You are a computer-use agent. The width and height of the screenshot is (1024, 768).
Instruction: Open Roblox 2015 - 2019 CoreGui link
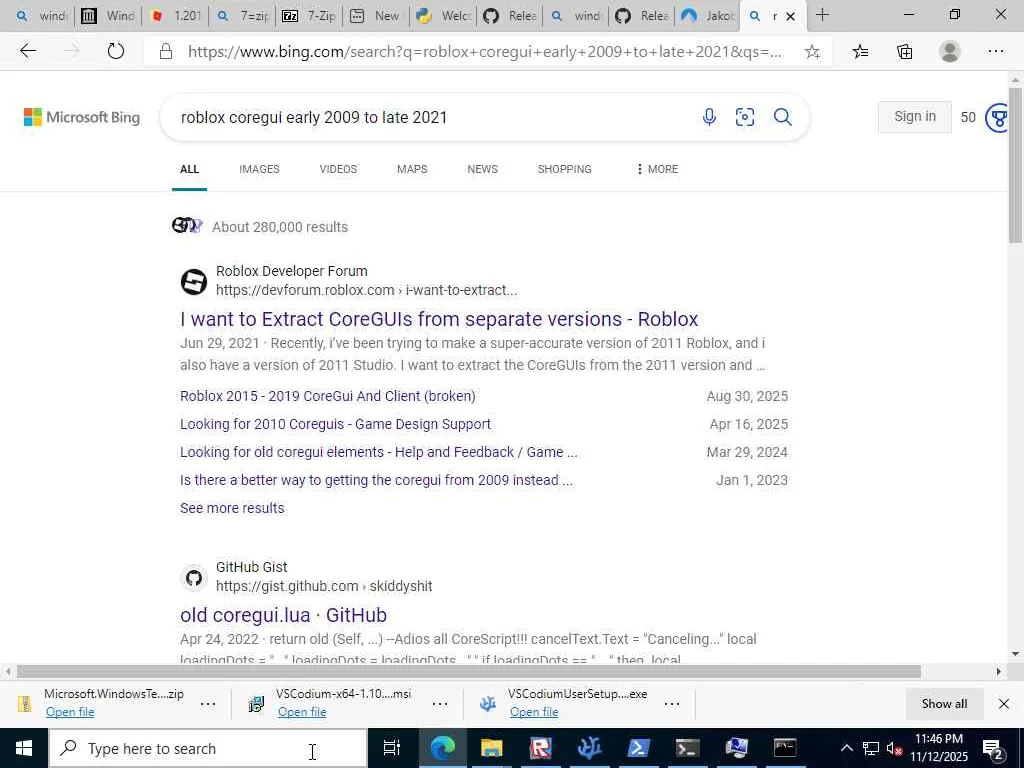point(328,396)
